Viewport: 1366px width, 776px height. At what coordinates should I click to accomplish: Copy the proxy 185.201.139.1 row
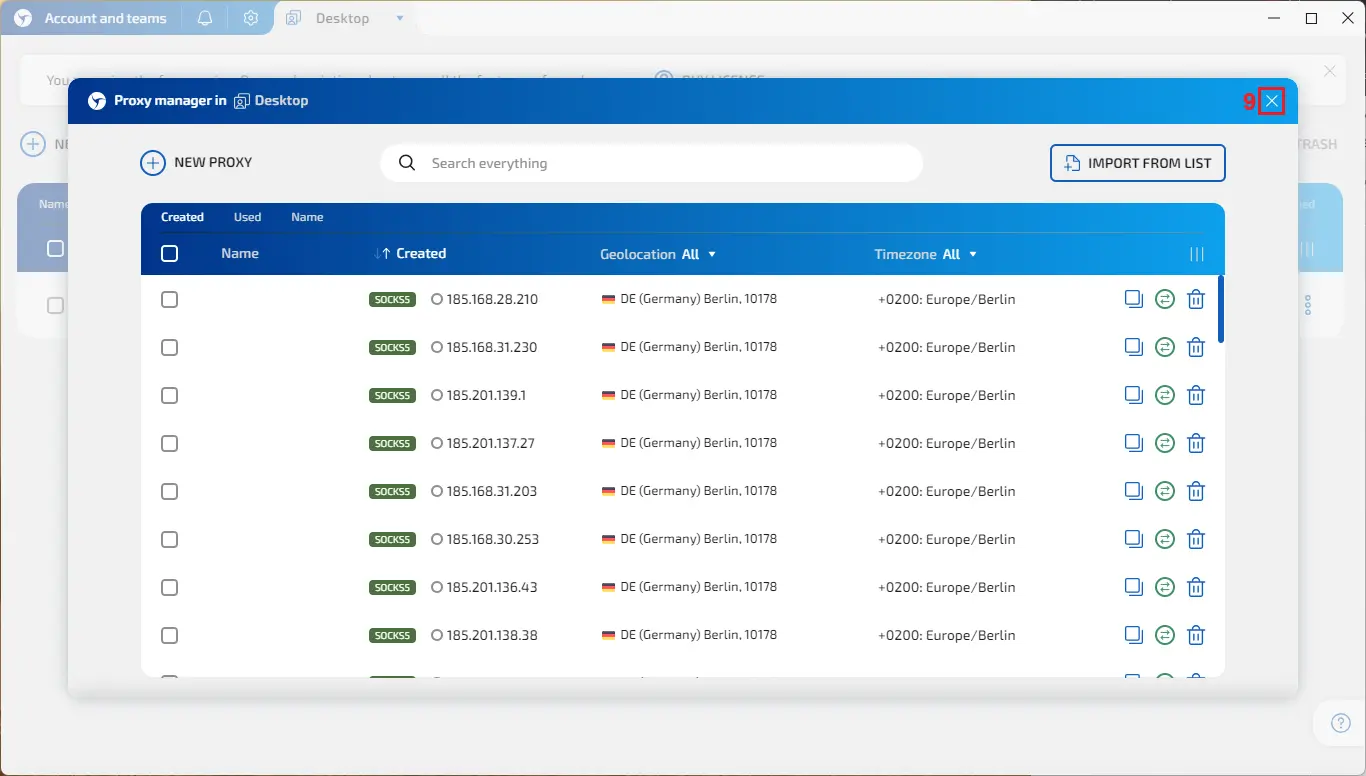click(1133, 395)
